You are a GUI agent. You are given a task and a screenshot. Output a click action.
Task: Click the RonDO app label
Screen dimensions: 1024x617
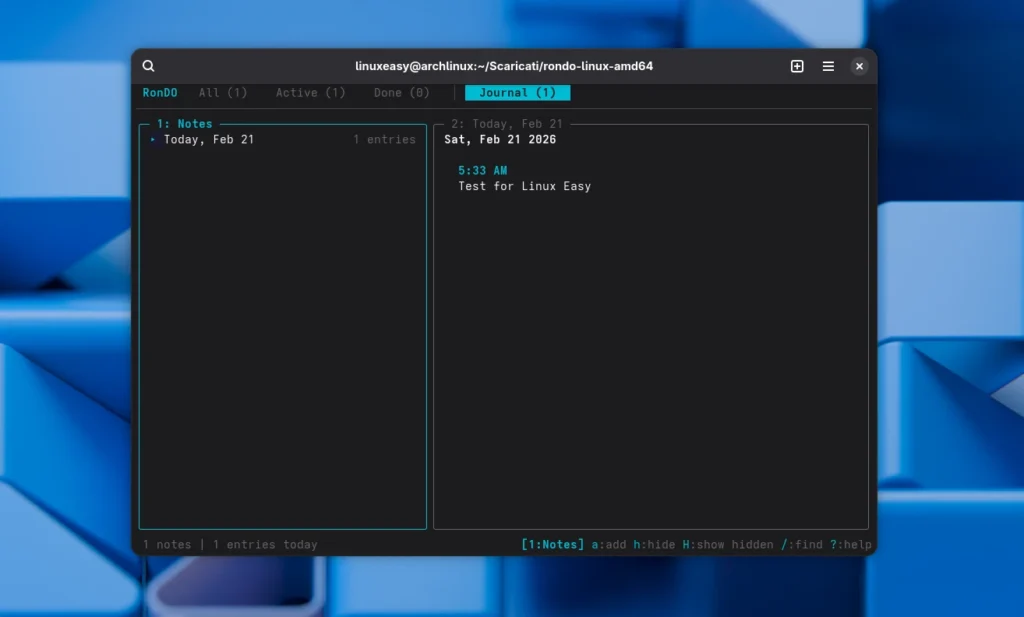click(160, 93)
